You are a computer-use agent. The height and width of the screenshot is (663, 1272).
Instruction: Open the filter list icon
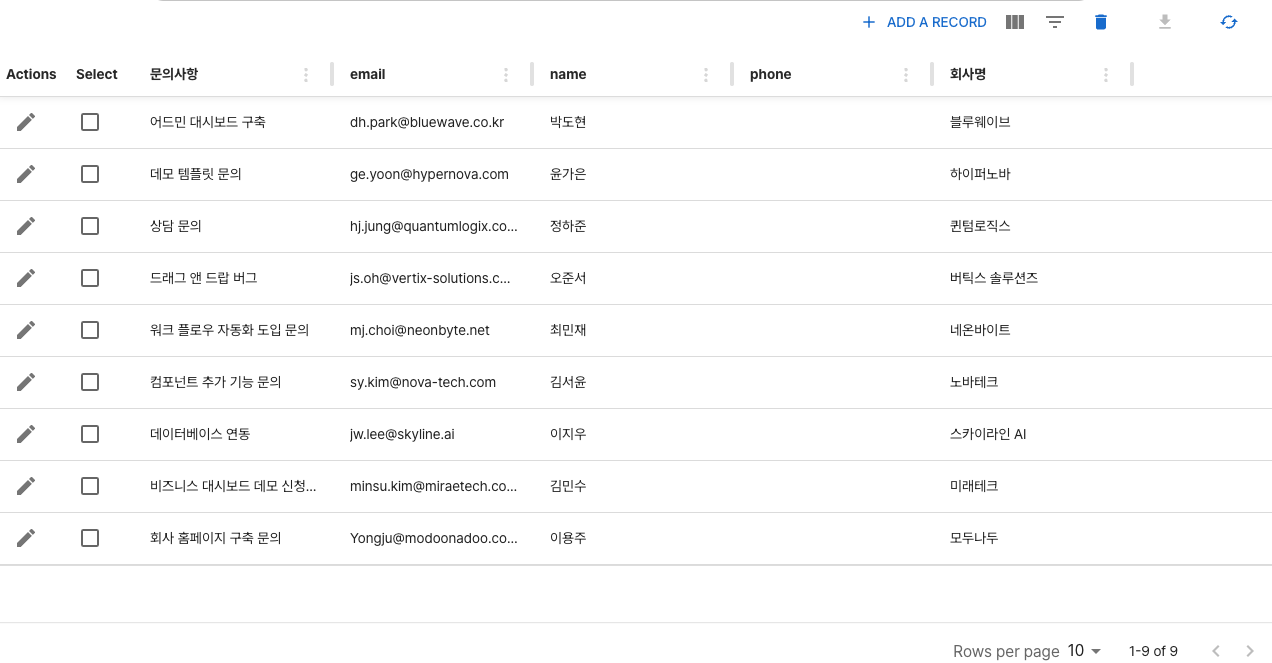tap(1055, 22)
